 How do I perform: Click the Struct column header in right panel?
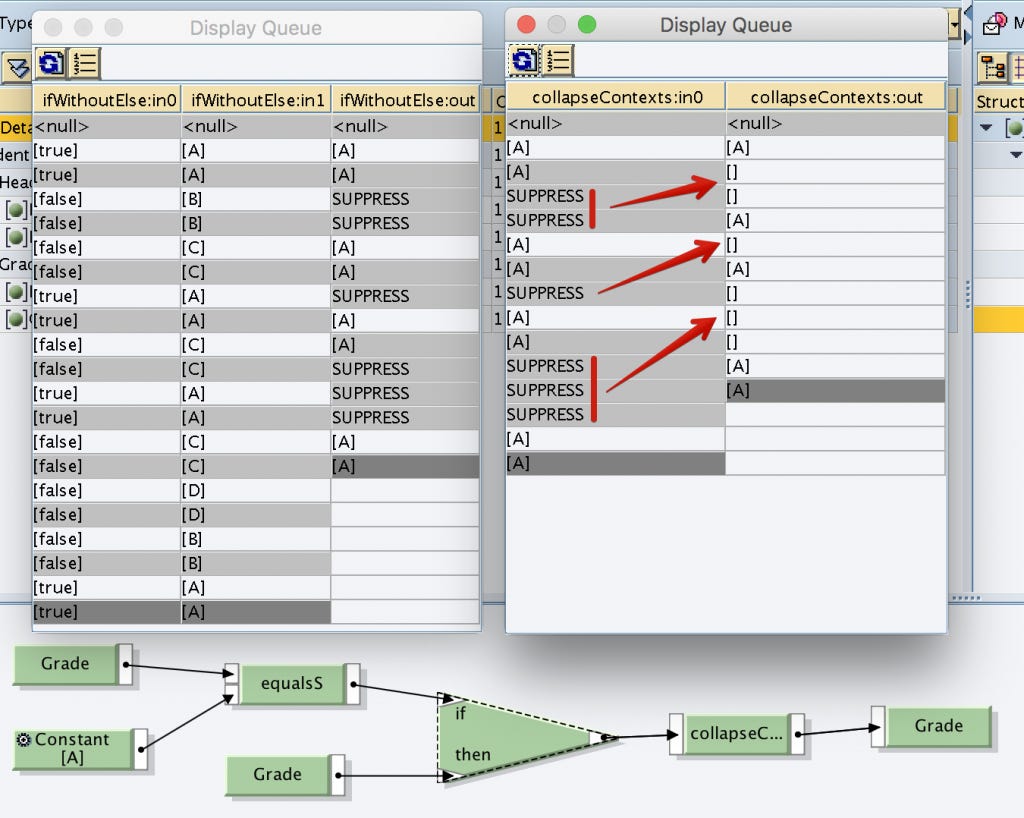pyautogui.click(x=999, y=101)
